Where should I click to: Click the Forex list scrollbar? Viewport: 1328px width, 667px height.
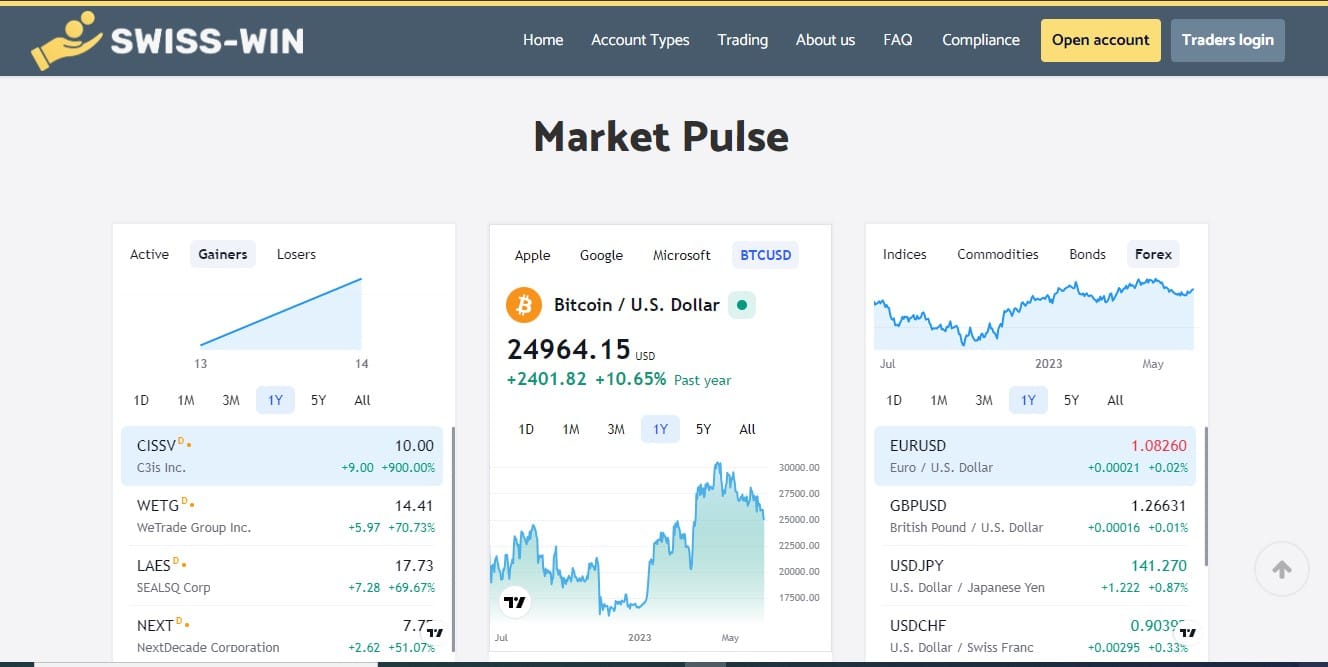(1207, 495)
